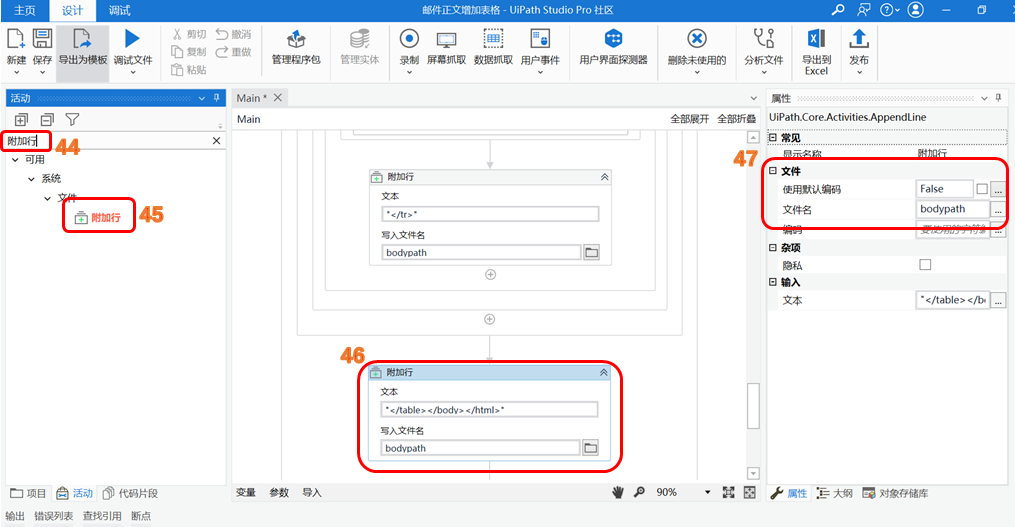The width and height of the screenshot is (1015, 527).
Task: Click designer vertical scrollbar thumb
Action: pyautogui.click(x=753, y=406)
